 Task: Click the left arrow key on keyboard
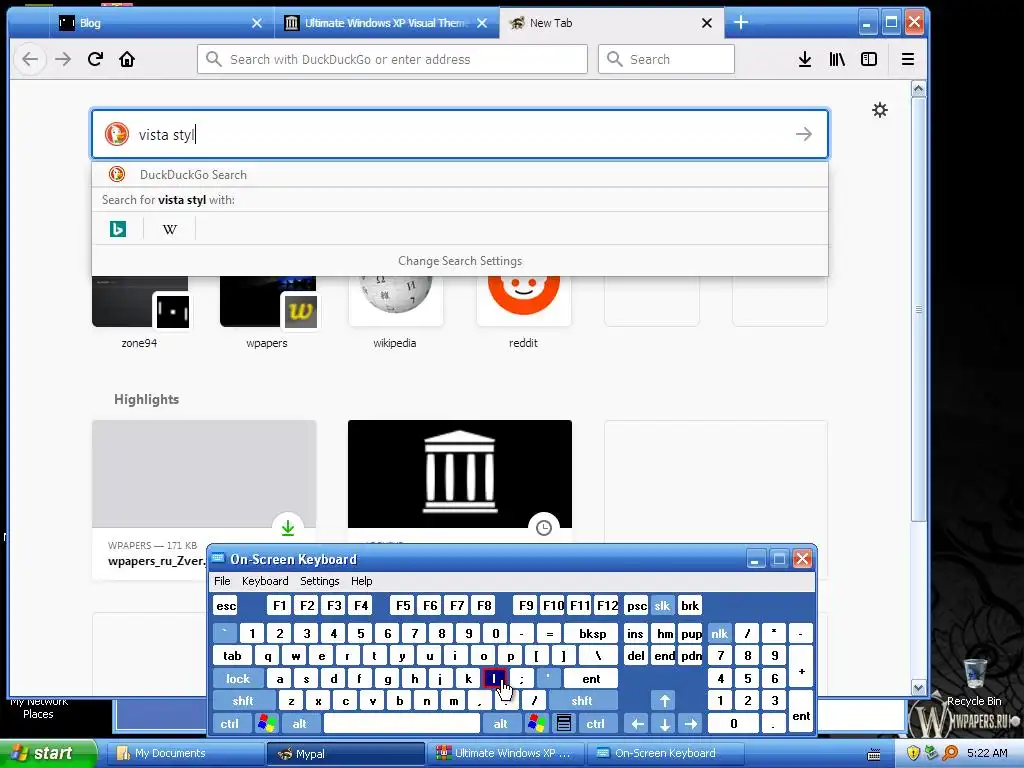pyautogui.click(x=637, y=724)
